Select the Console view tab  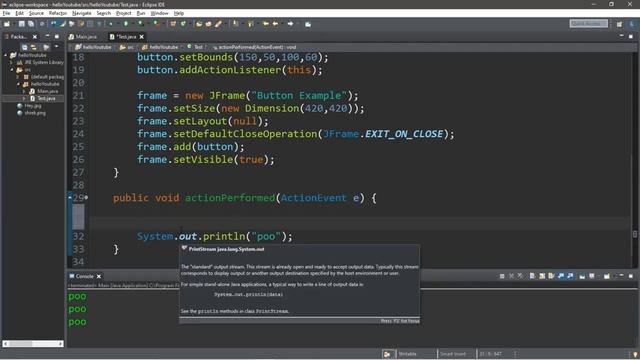tap(84, 276)
